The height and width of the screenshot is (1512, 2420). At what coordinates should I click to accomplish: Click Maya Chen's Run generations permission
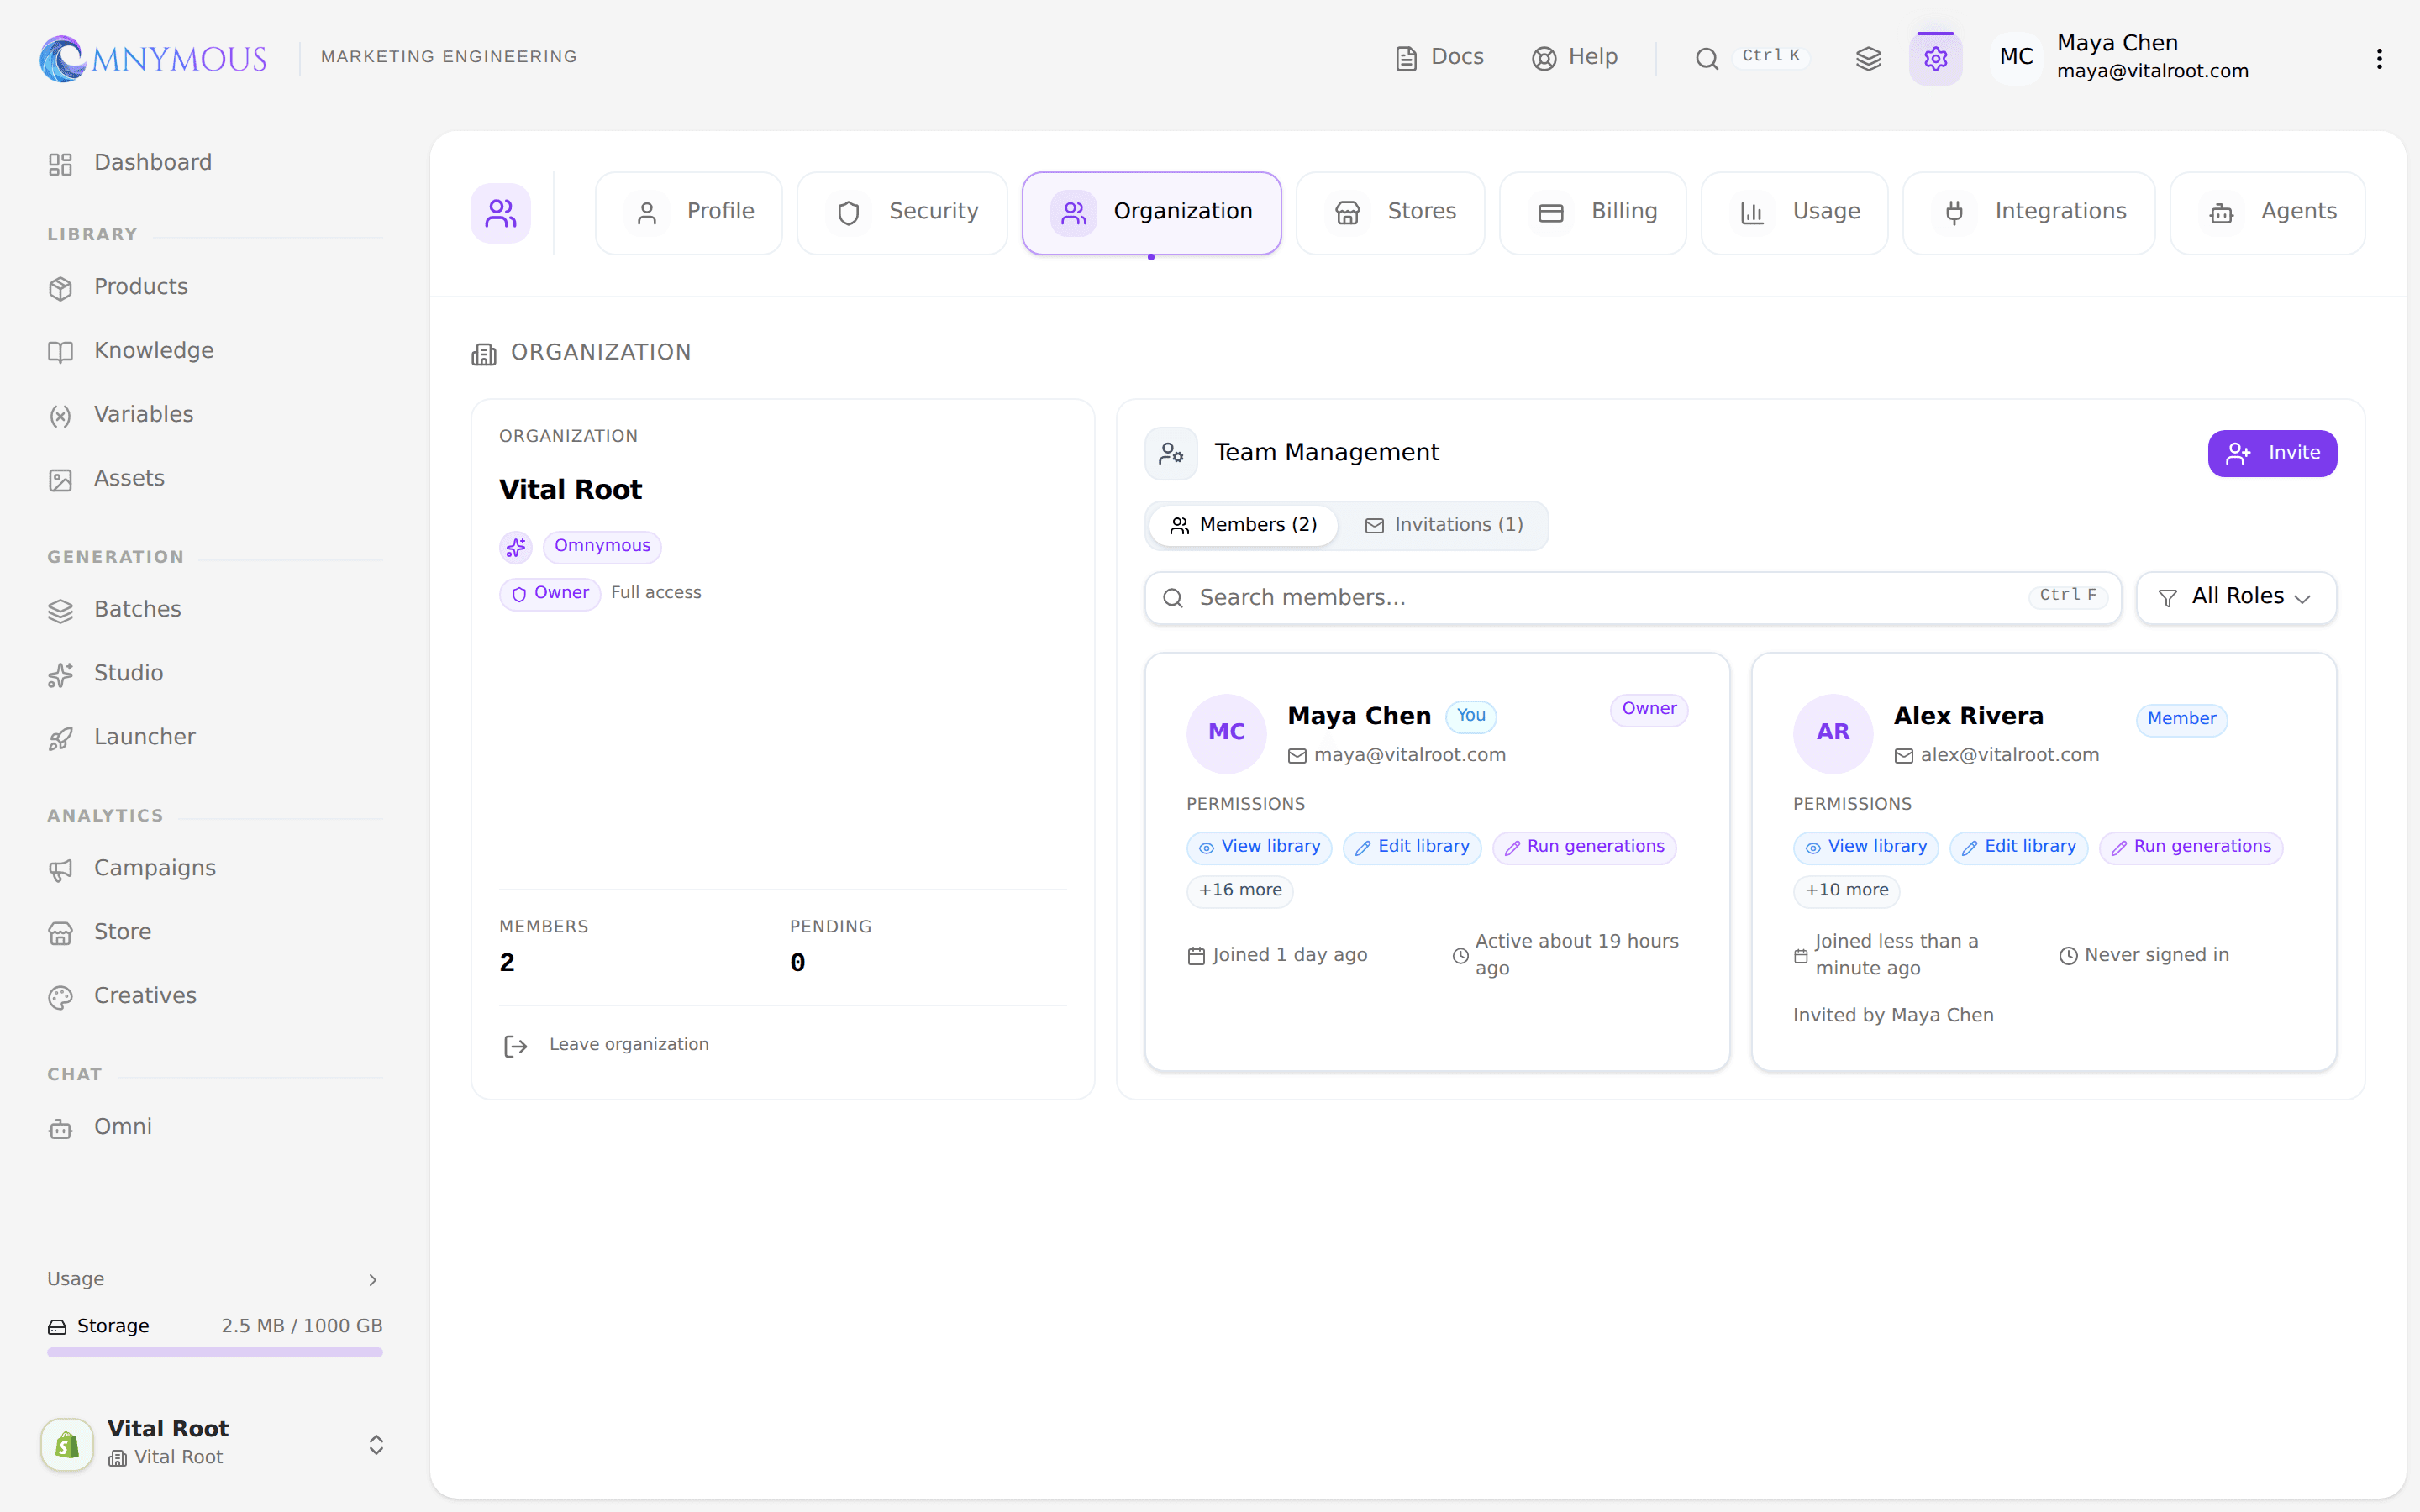(1584, 847)
